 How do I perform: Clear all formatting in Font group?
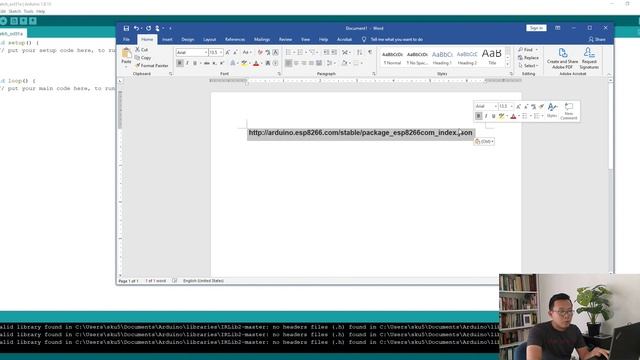pyautogui.click(x=260, y=52)
